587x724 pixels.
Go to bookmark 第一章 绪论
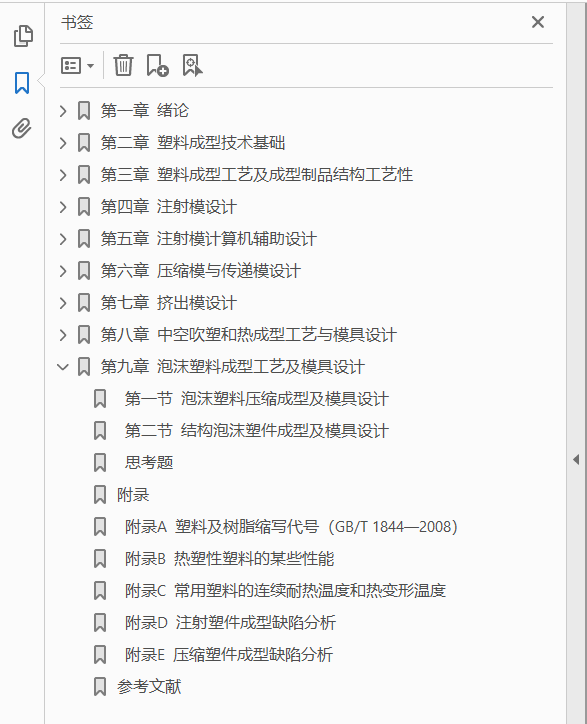[145, 111]
